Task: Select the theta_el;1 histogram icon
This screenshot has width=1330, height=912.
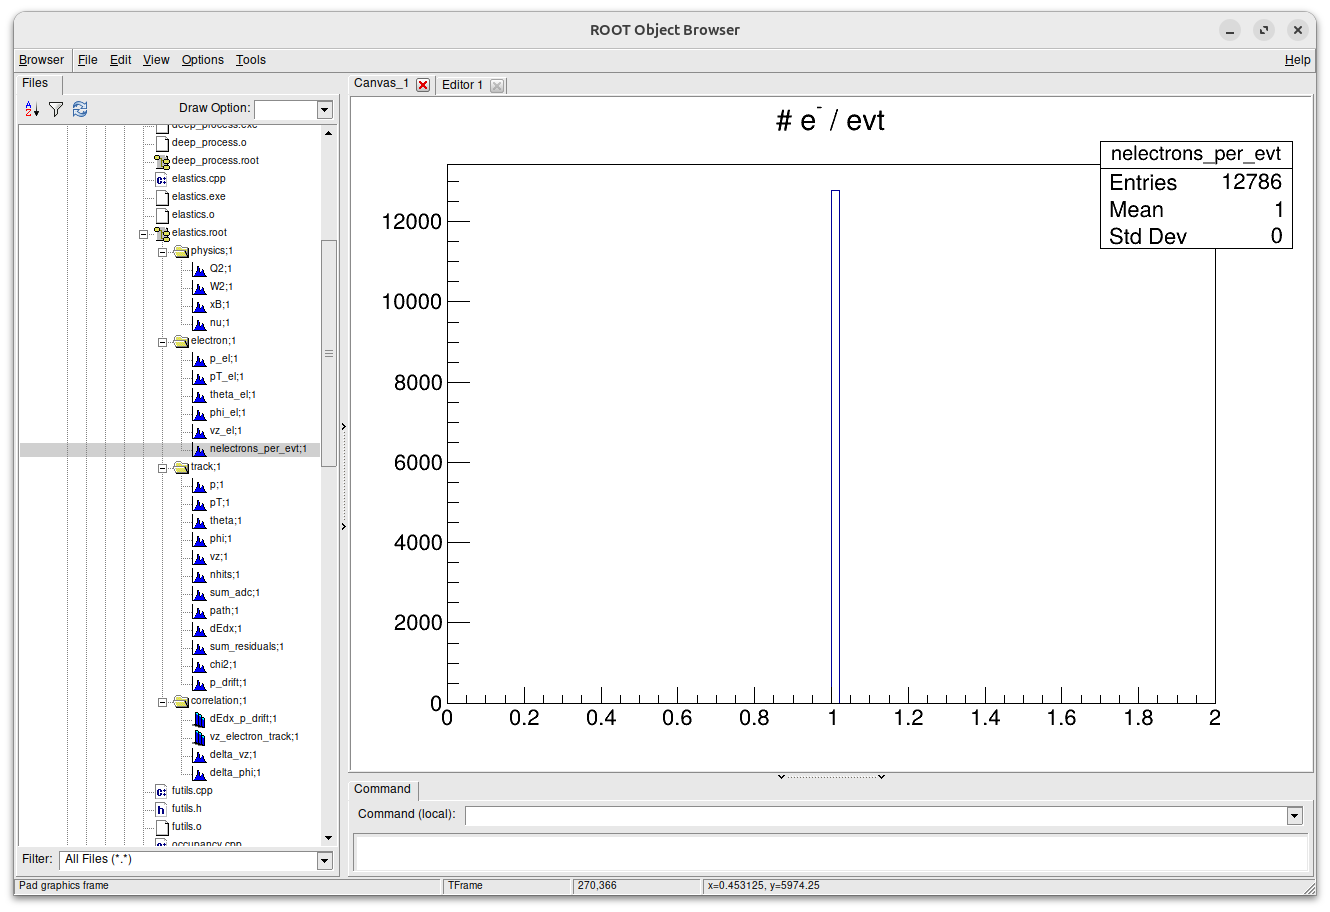Action: 200,395
